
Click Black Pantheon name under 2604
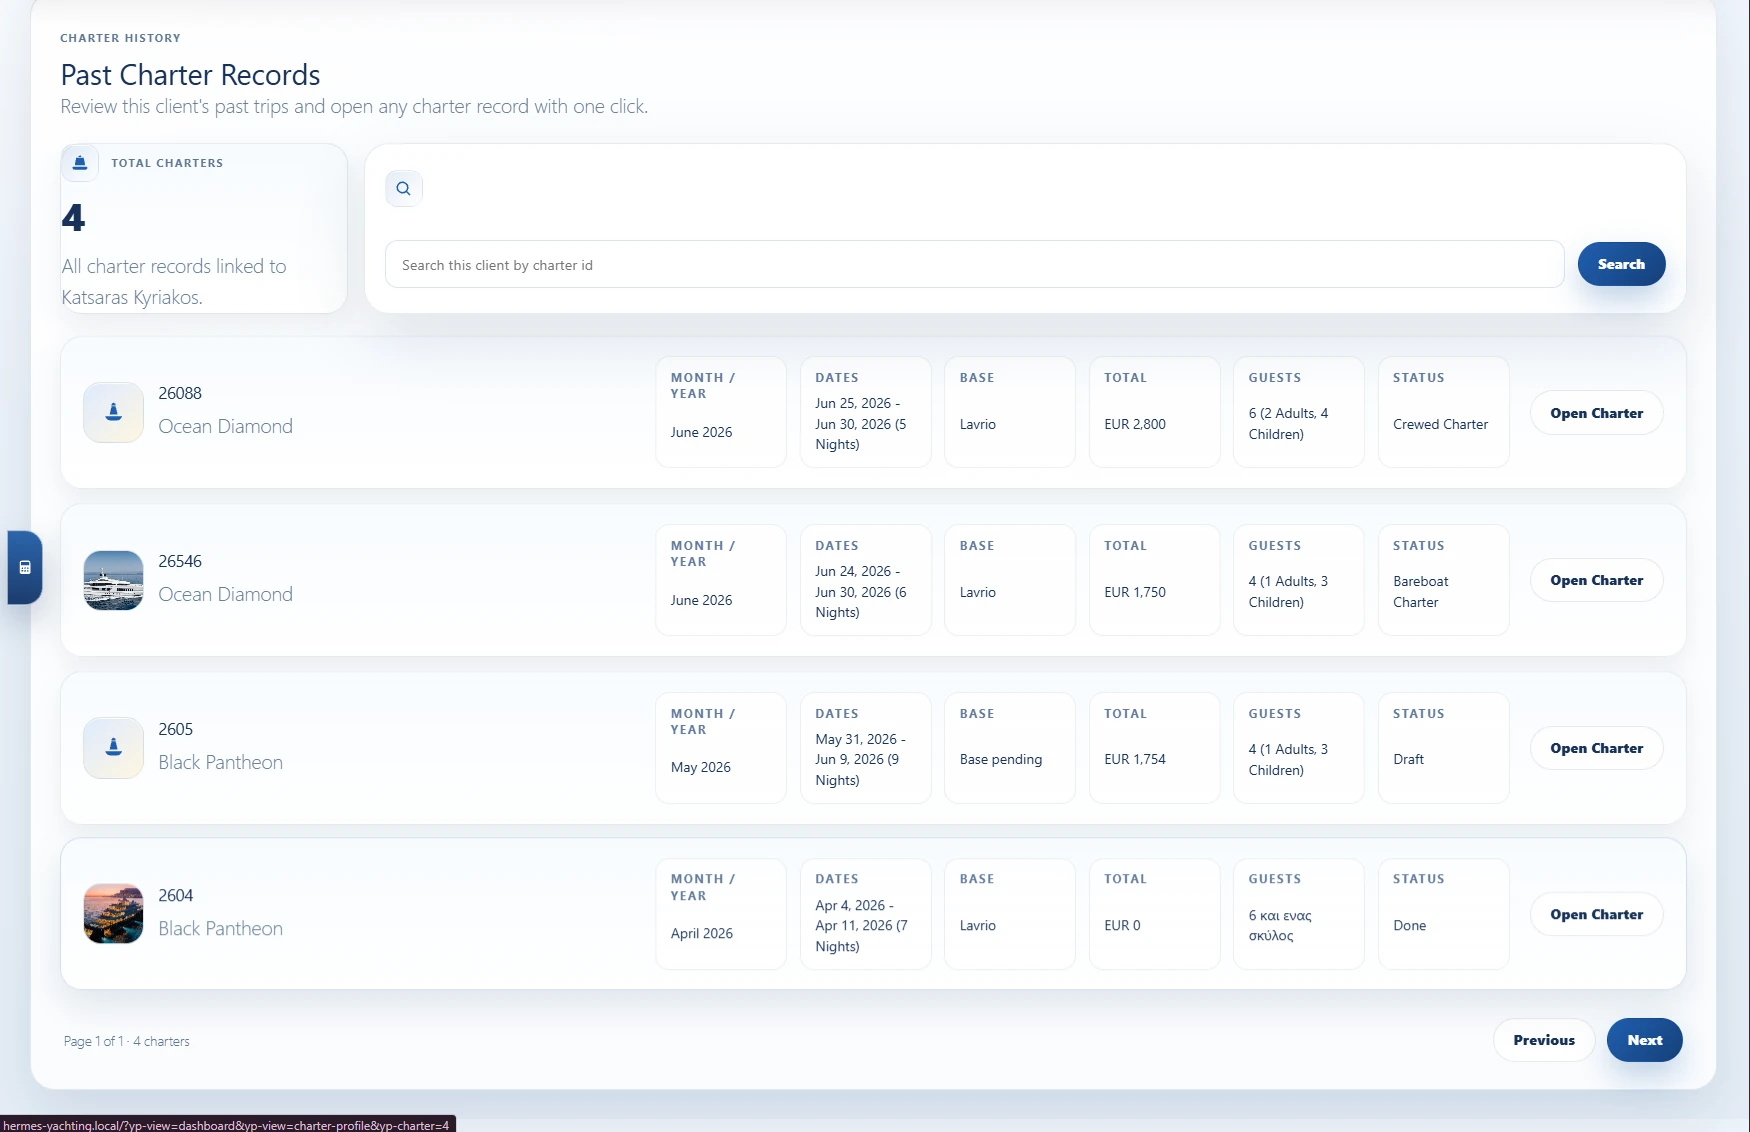(221, 929)
